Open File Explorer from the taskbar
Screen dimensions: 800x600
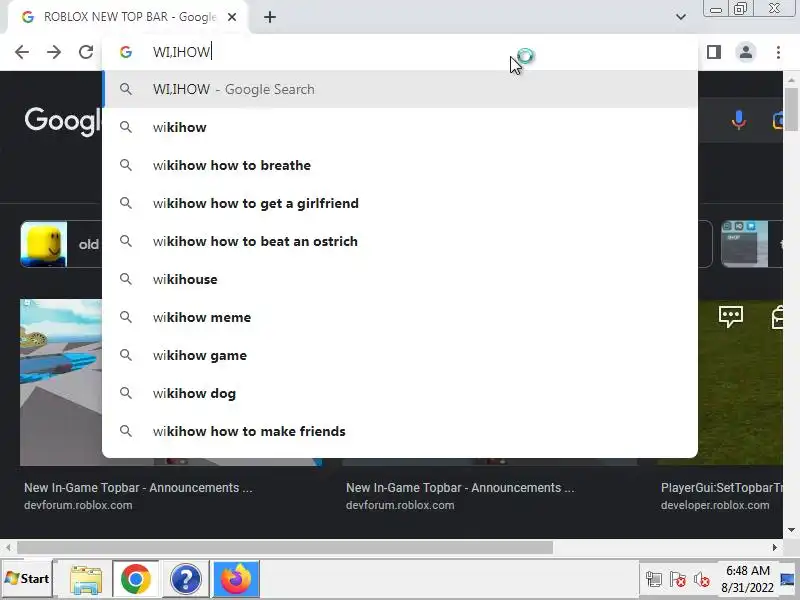click(x=86, y=579)
